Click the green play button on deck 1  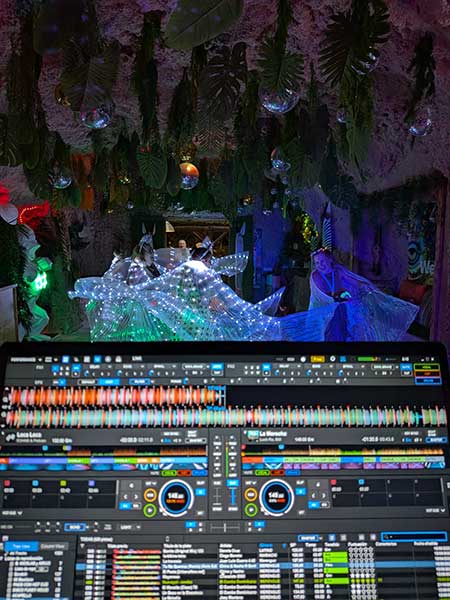(150, 510)
